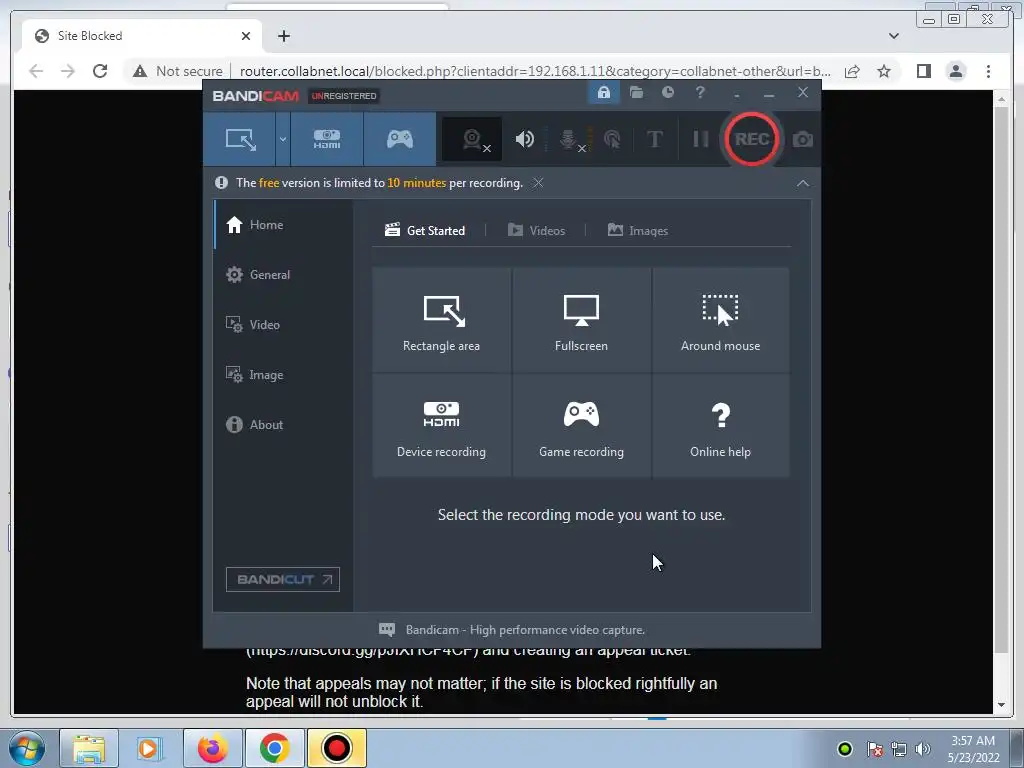Click the pause recording button

coord(700,139)
